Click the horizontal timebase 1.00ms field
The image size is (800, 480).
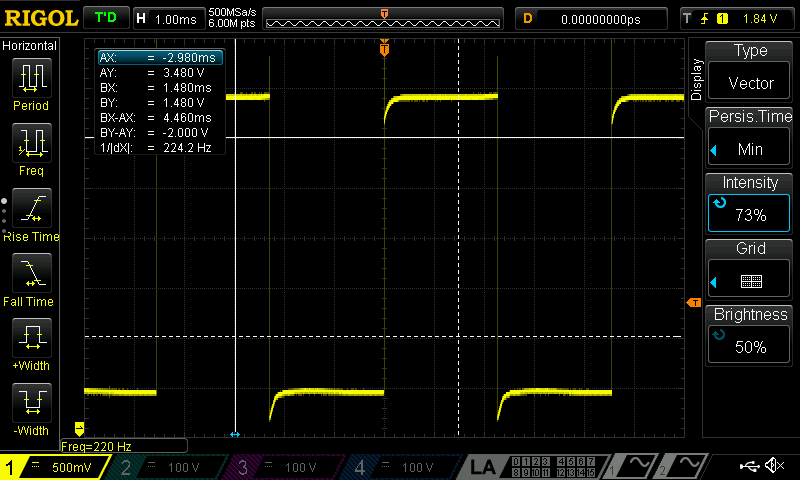[168, 19]
